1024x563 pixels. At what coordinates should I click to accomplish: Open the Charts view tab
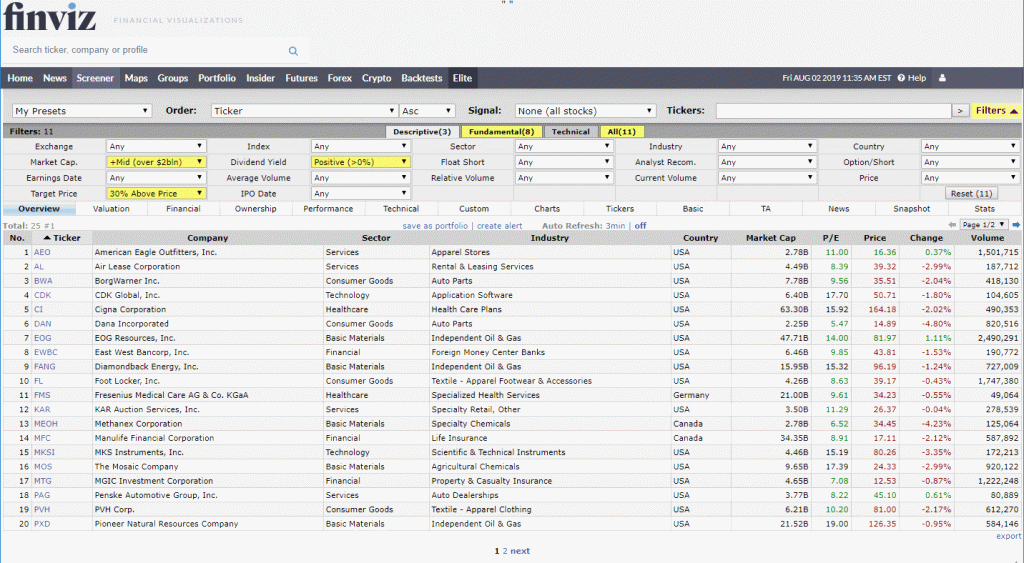[x=547, y=209]
